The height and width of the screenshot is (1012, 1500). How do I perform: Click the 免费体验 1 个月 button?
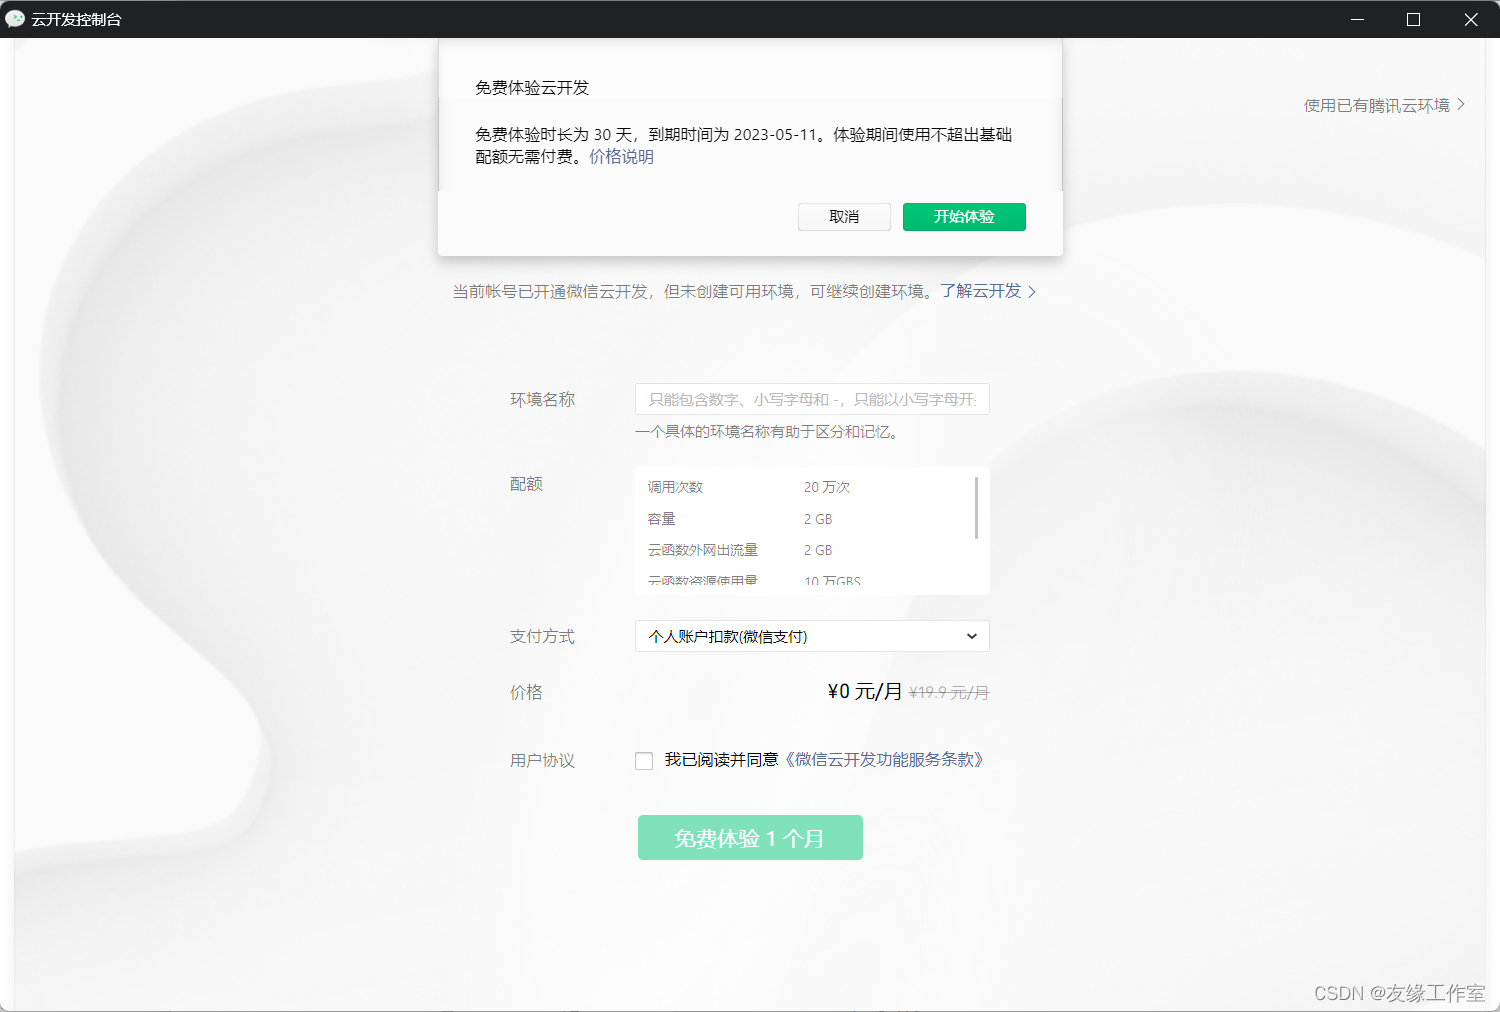(x=750, y=838)
